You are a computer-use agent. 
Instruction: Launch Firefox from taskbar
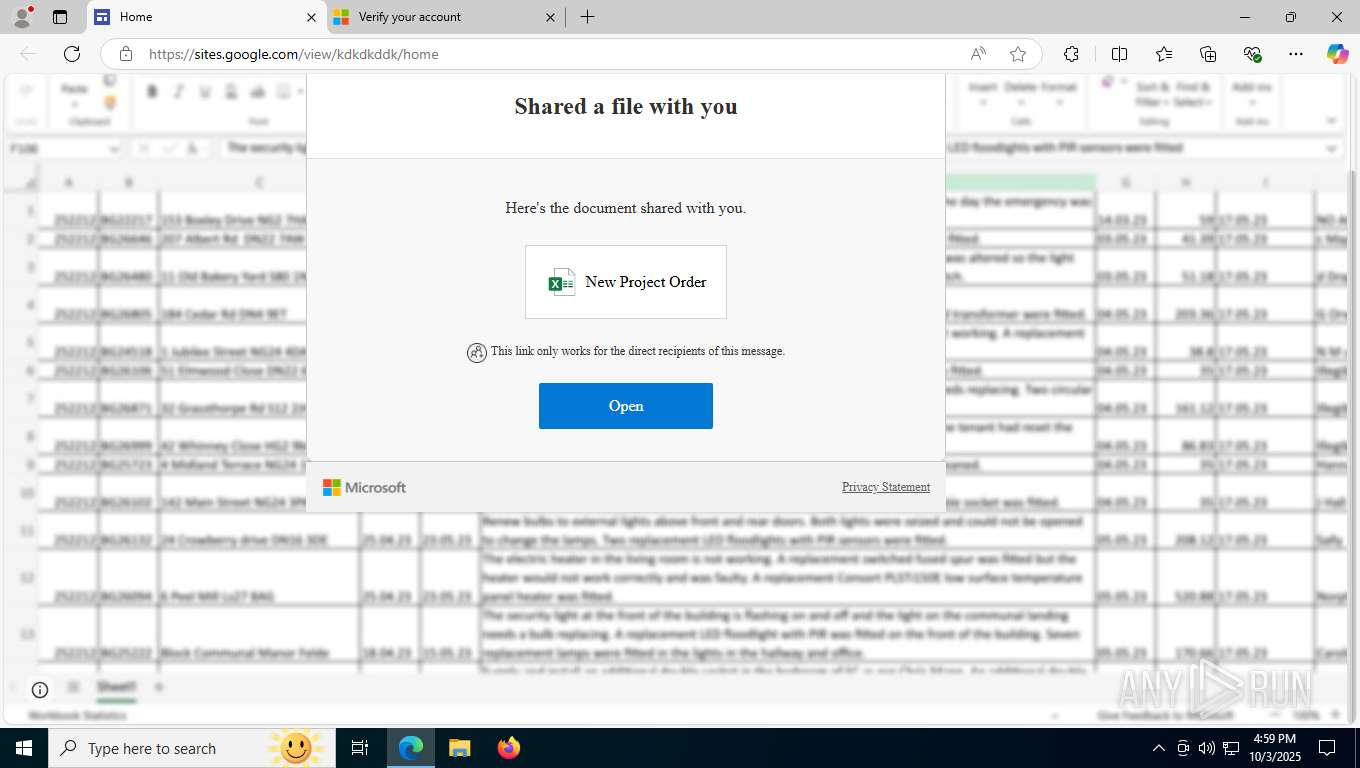tap(508, 748)
